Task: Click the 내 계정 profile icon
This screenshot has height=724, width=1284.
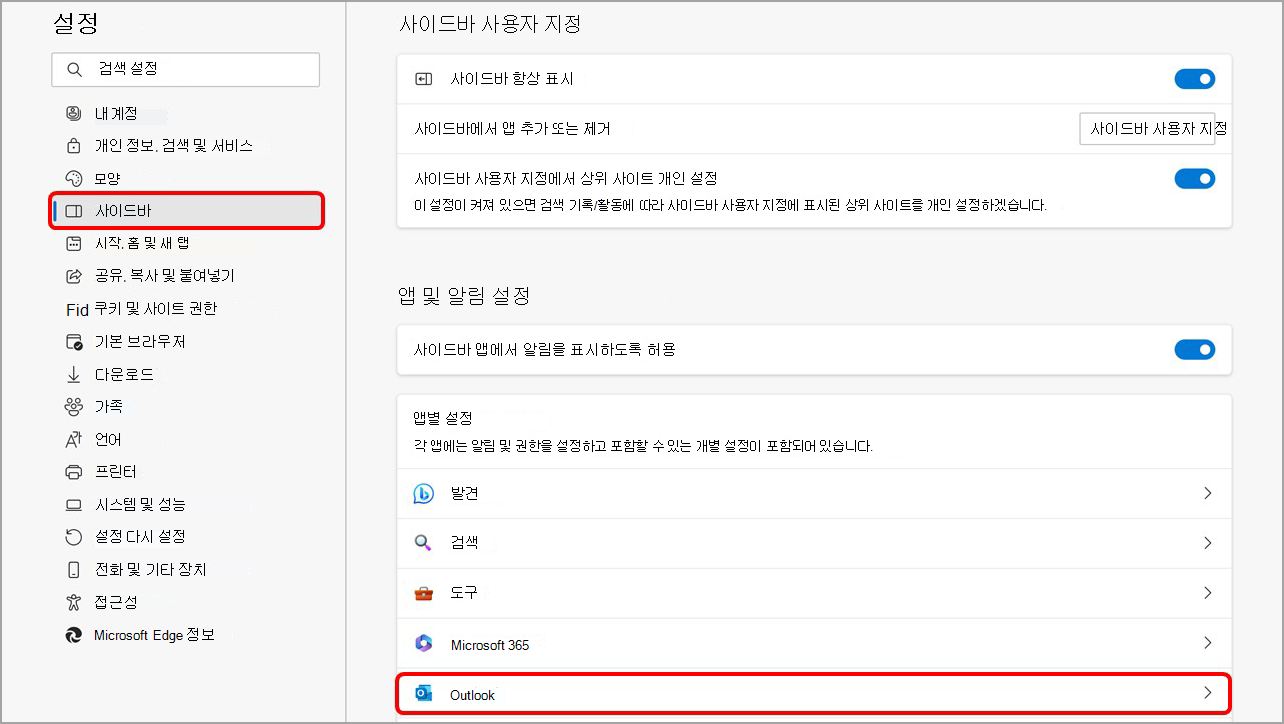Action: pos(73,113)
